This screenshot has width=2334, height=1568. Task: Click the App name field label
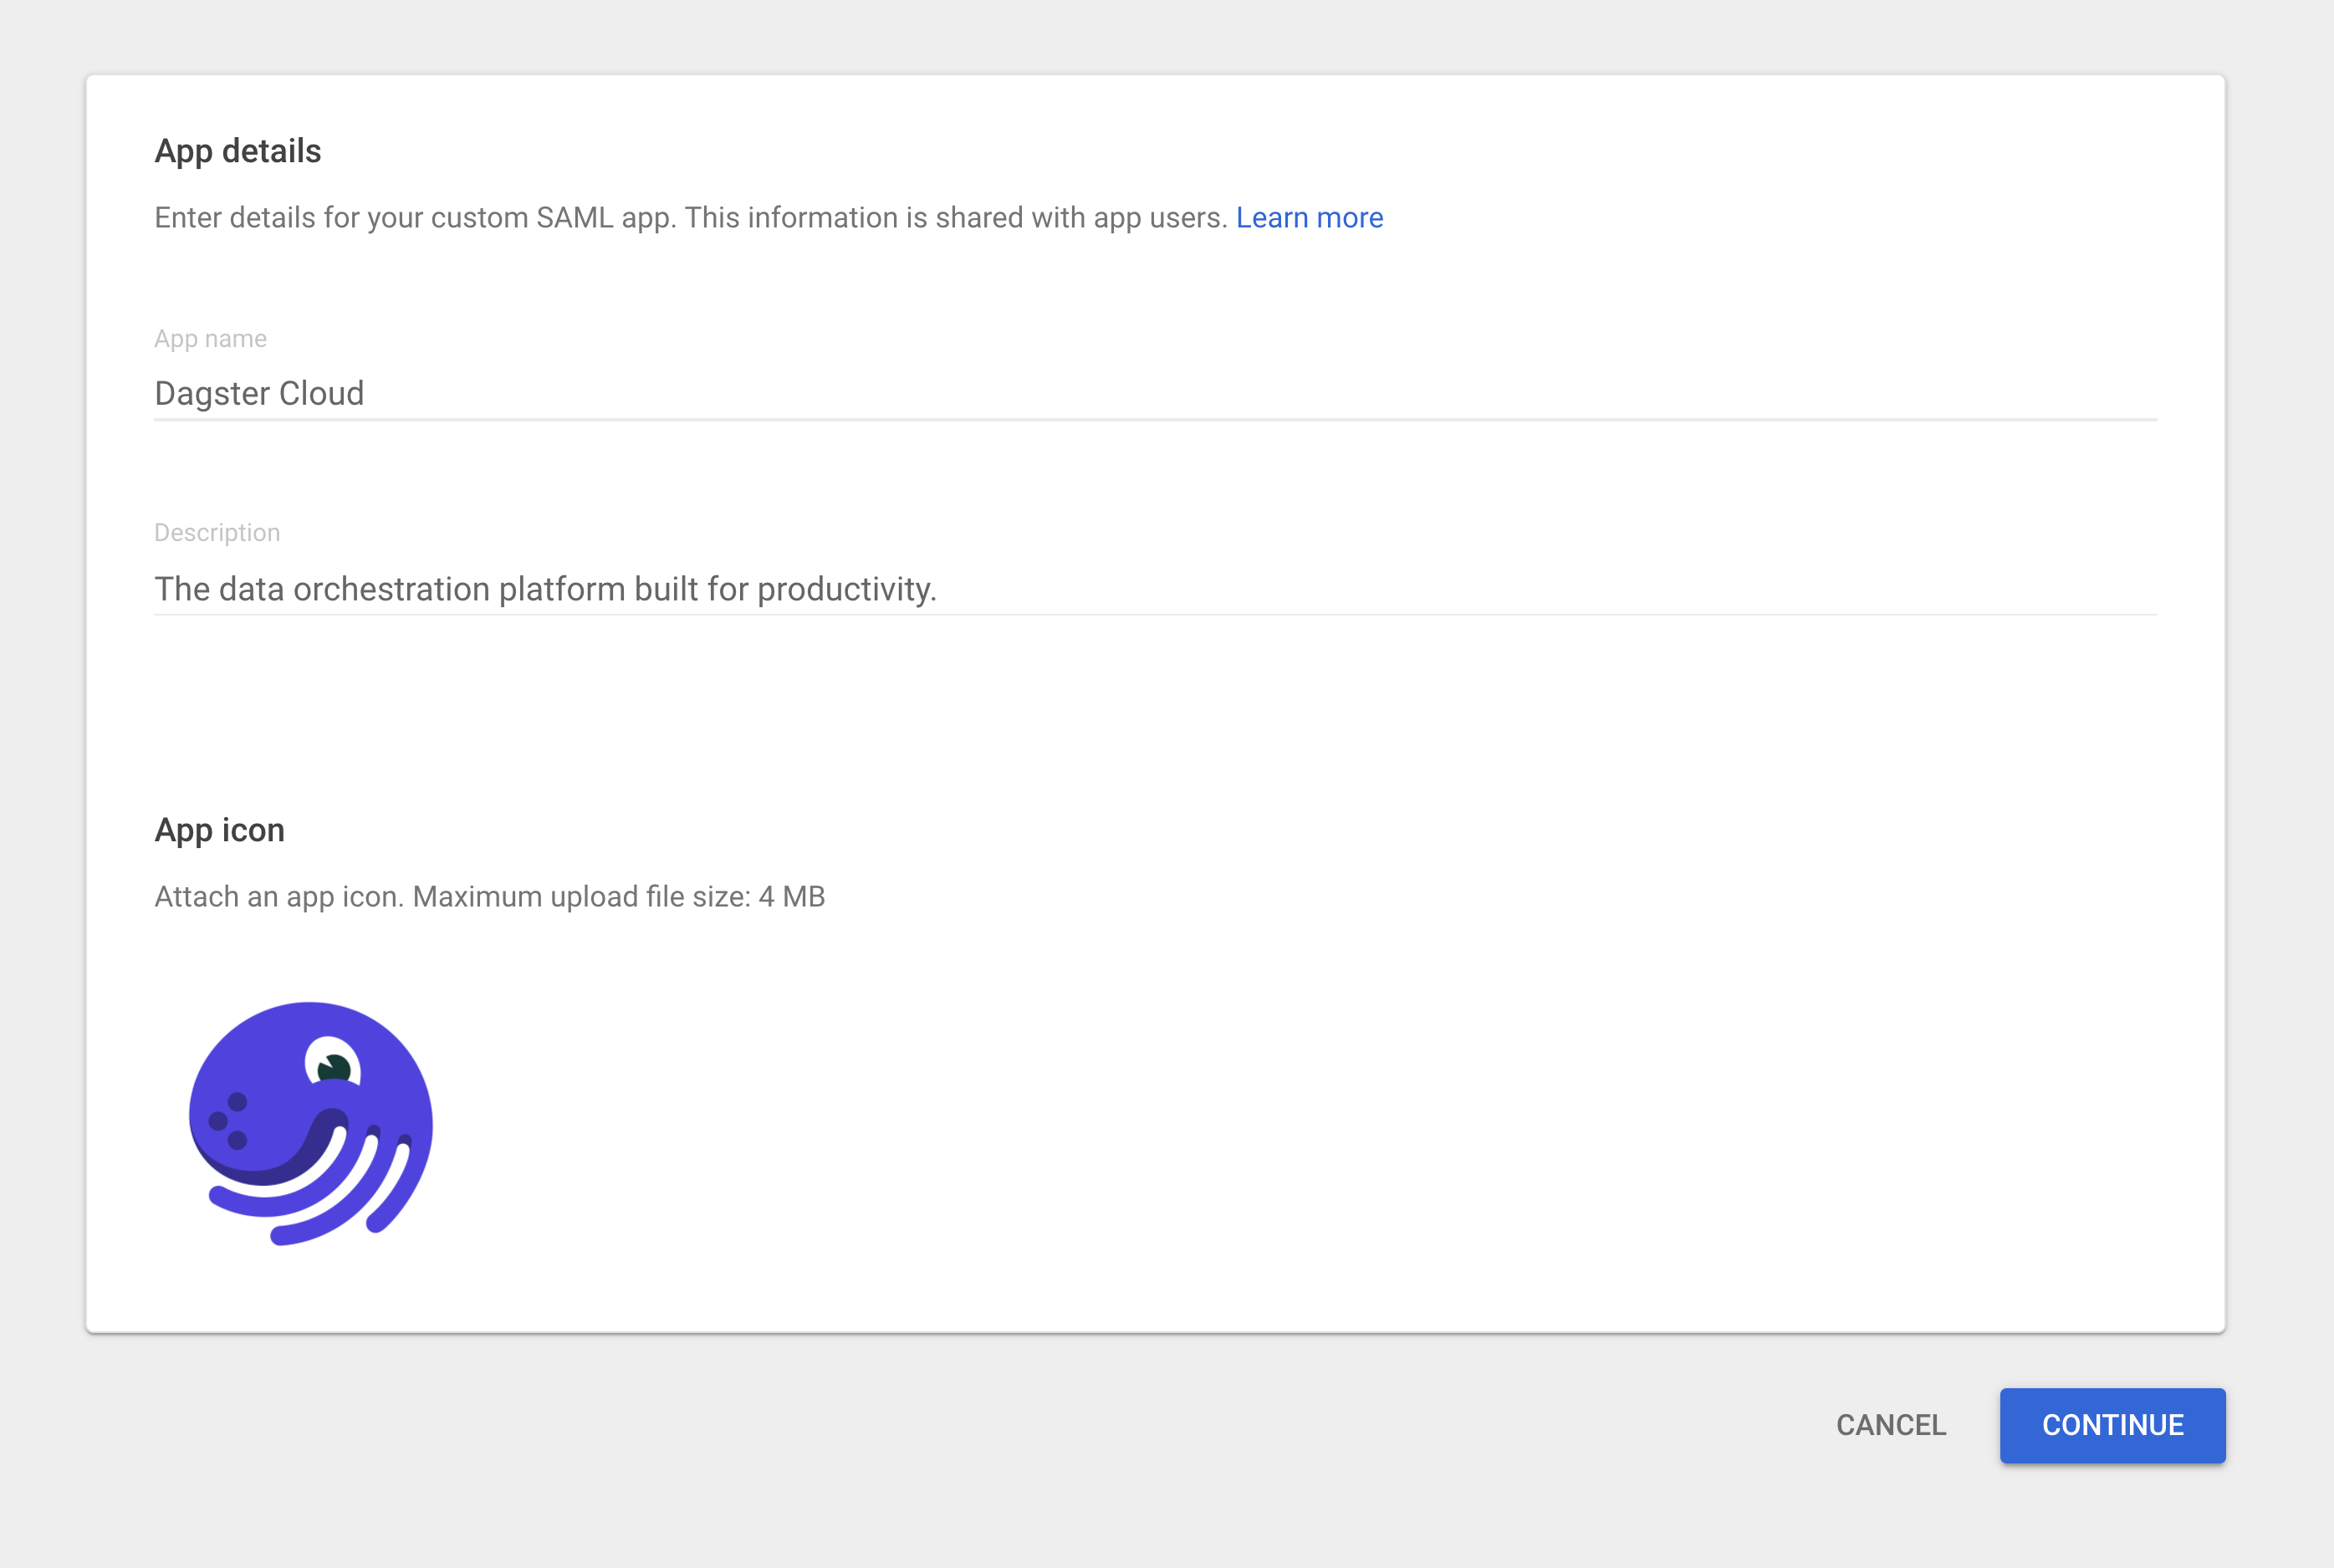pyautogui.click(x=210, y=339)
